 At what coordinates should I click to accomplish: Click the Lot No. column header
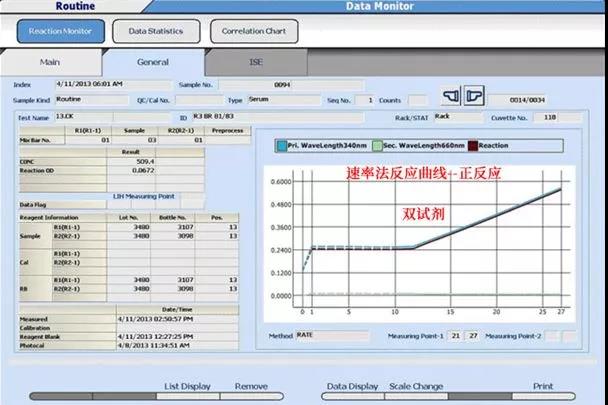tap(128, 218)
